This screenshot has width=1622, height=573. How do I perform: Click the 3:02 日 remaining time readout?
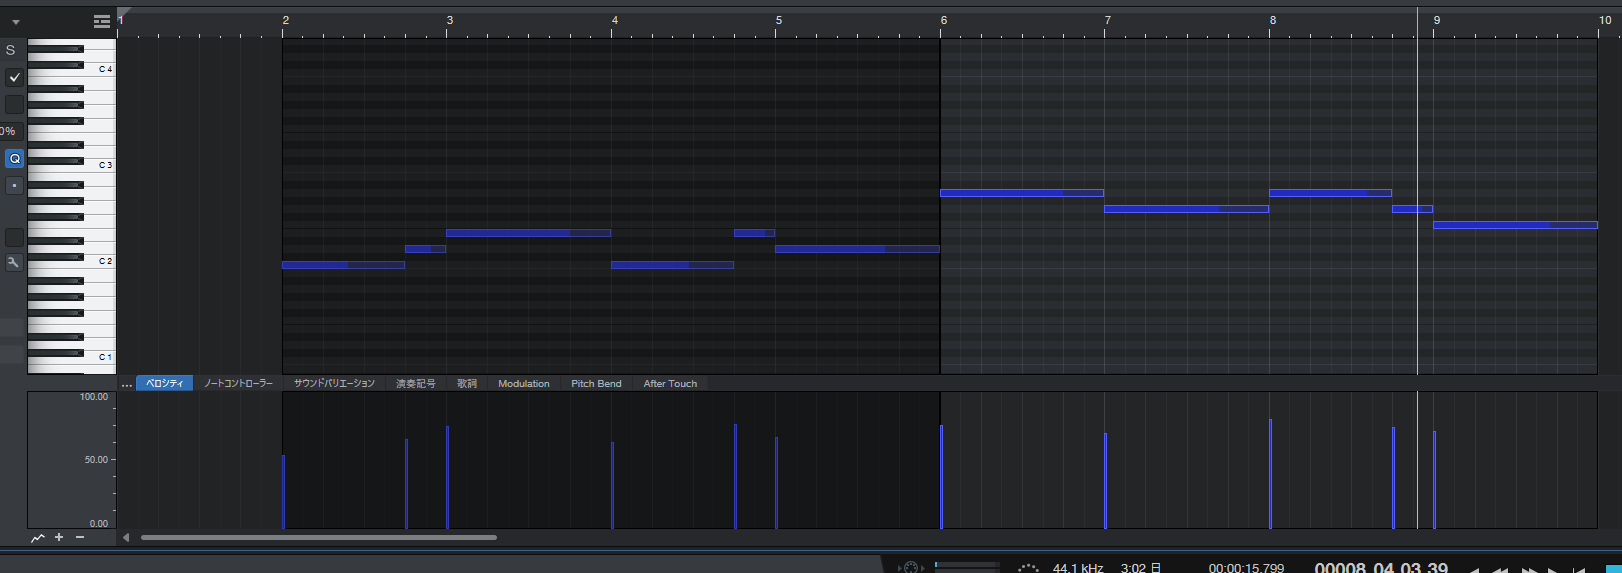click(x=1141, y=568)
